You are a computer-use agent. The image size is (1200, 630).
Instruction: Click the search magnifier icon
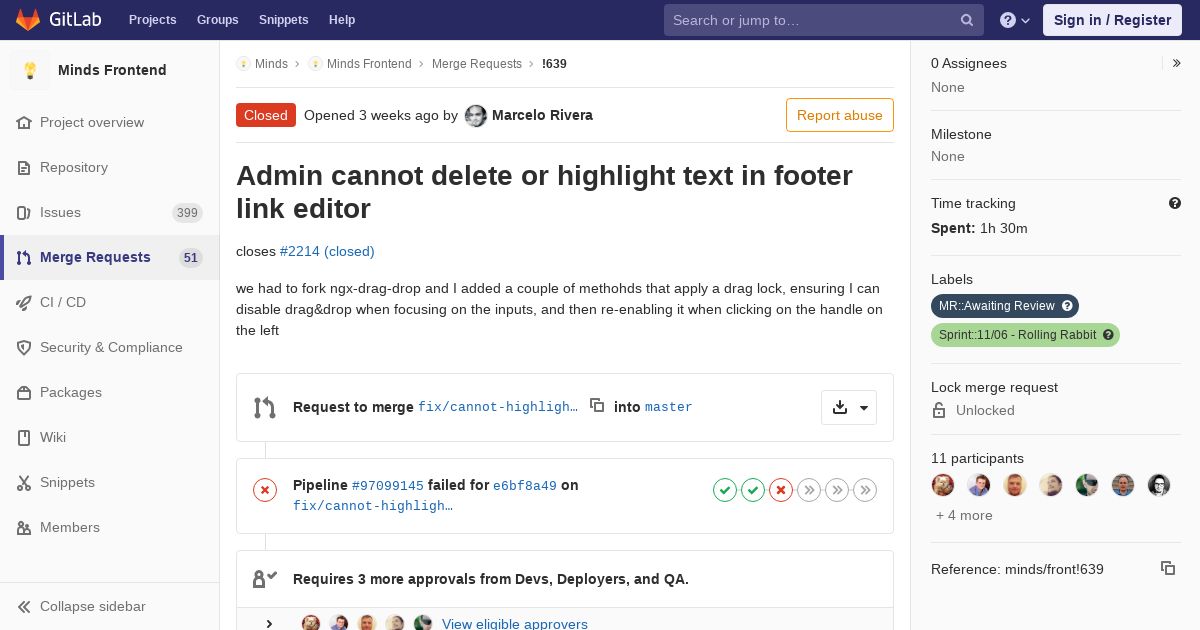click(967, 20)
